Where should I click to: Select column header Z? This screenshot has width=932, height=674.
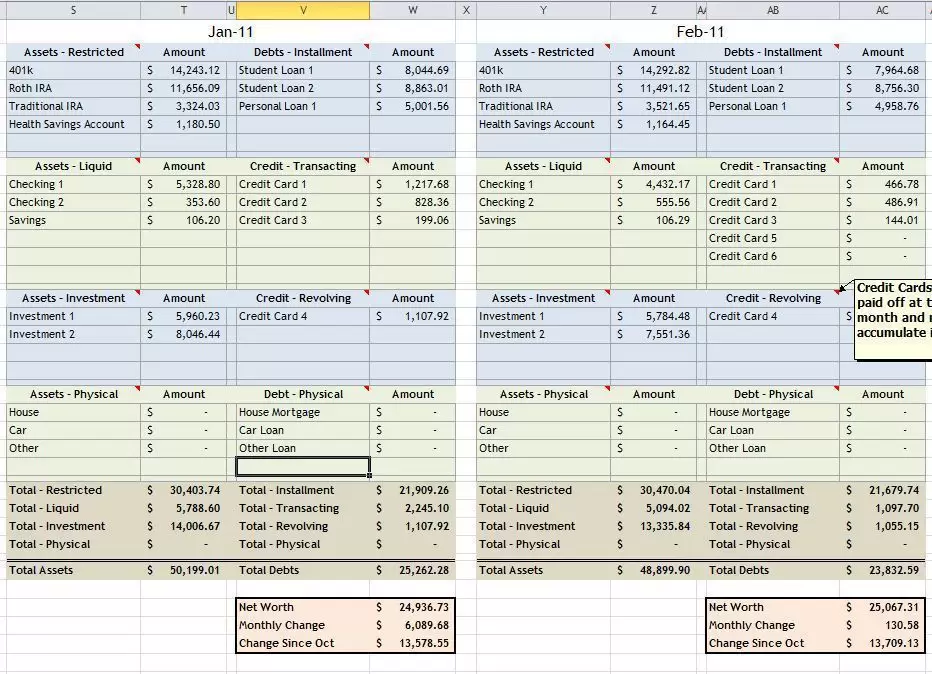(x=653, y=10)
